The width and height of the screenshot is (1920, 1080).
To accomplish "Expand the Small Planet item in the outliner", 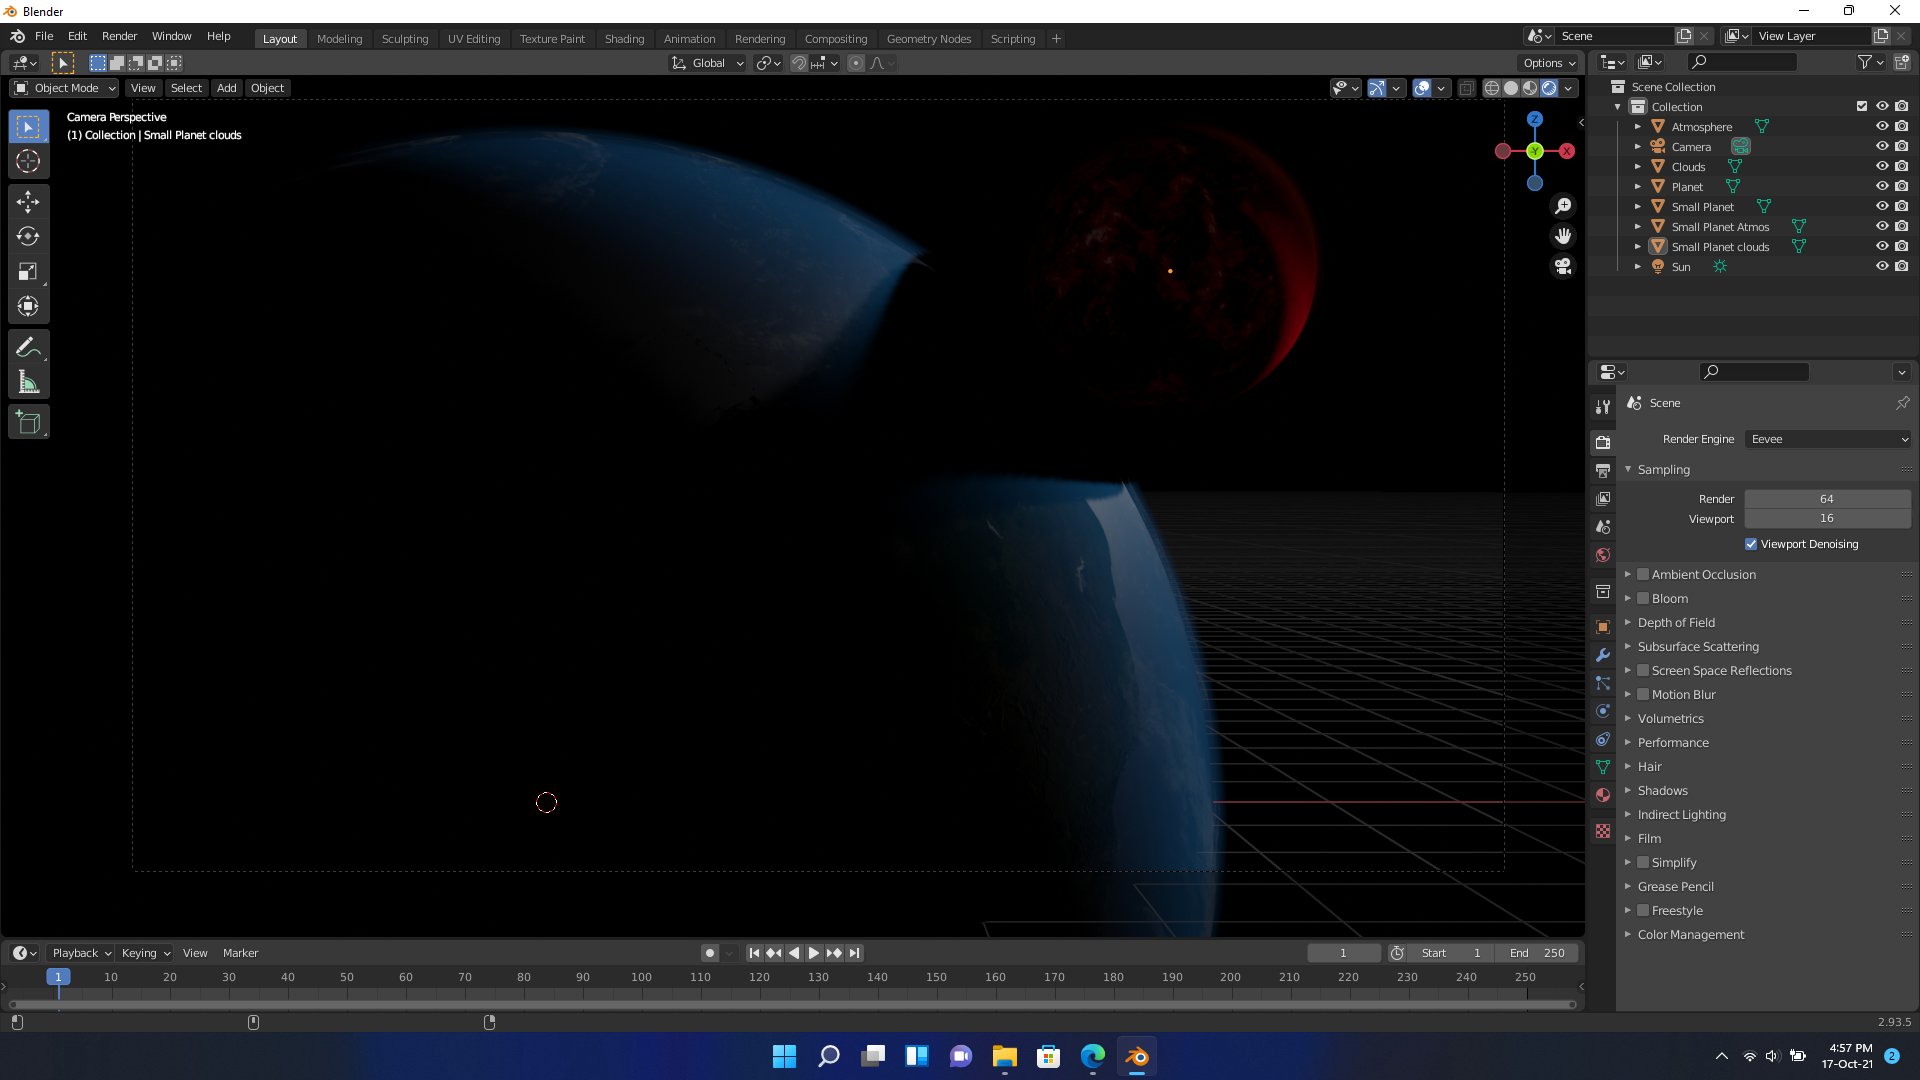I will pyautogui.click(x=1637, y=207).
